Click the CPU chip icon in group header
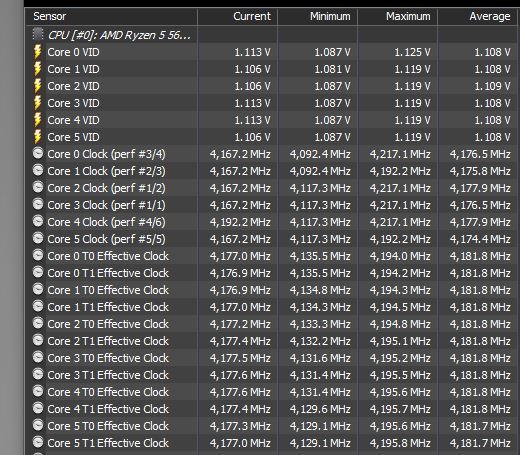The width and height of the screenshot is (520, 455). click(x=38, y=34)
